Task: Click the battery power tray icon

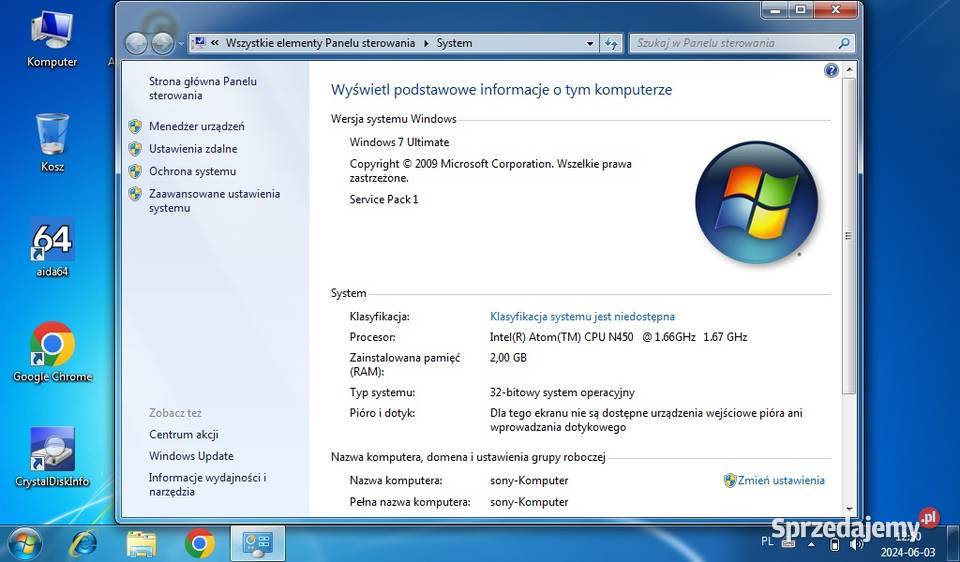Action: 834,544
